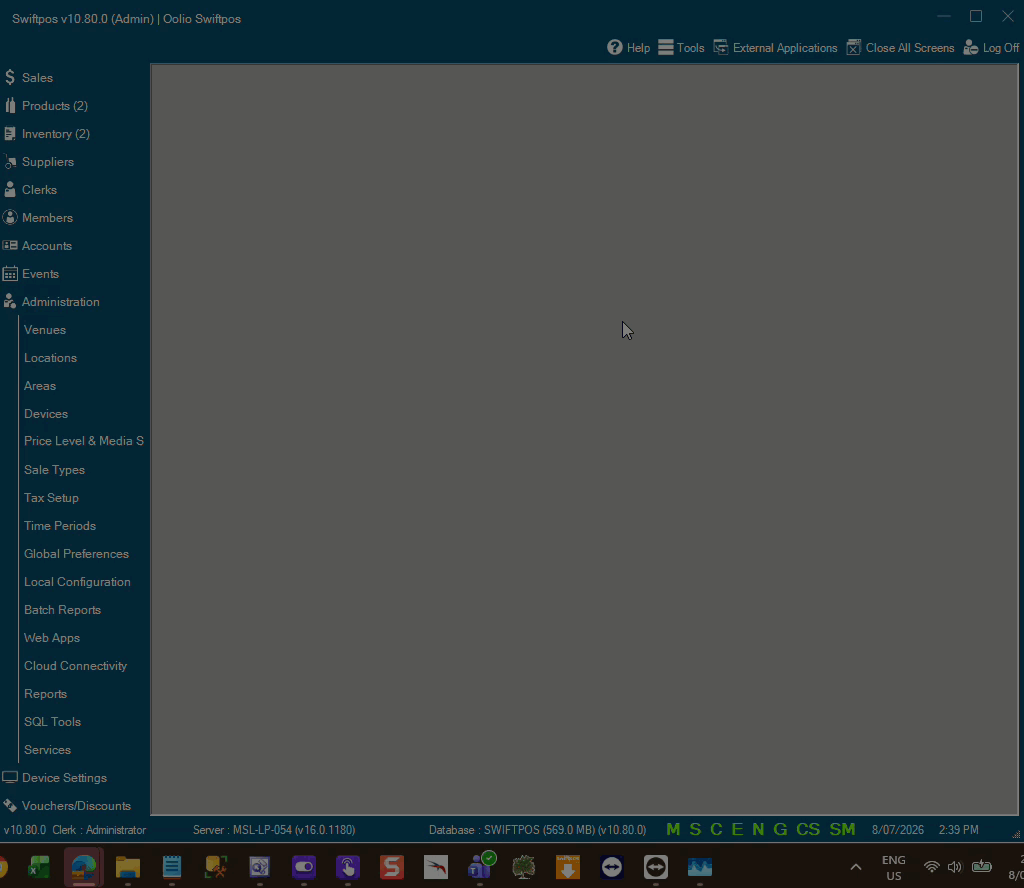The image size is (1024, 888).
Task: Open Cloud Connectivity
Action: (75, 666)
